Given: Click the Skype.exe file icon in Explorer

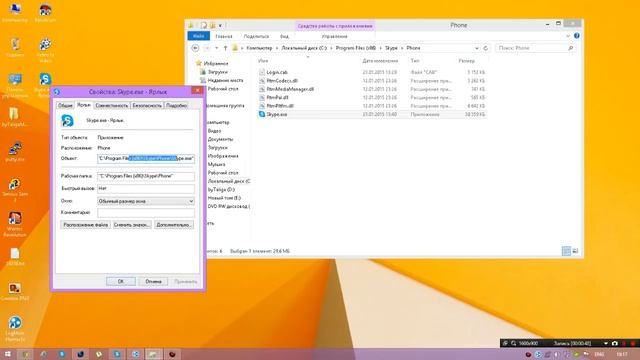Looking at the screenshot, I should (262, 114).
